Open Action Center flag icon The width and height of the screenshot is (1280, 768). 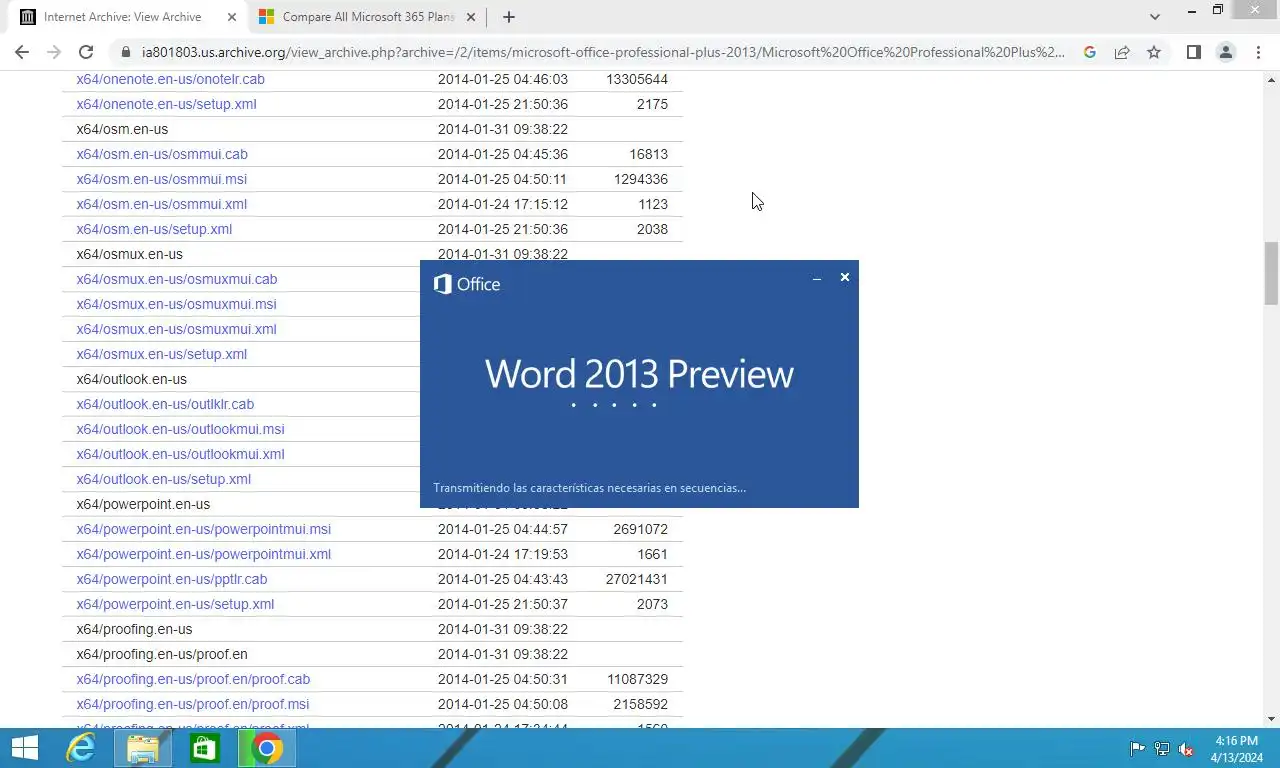[x=1137, y=749]
